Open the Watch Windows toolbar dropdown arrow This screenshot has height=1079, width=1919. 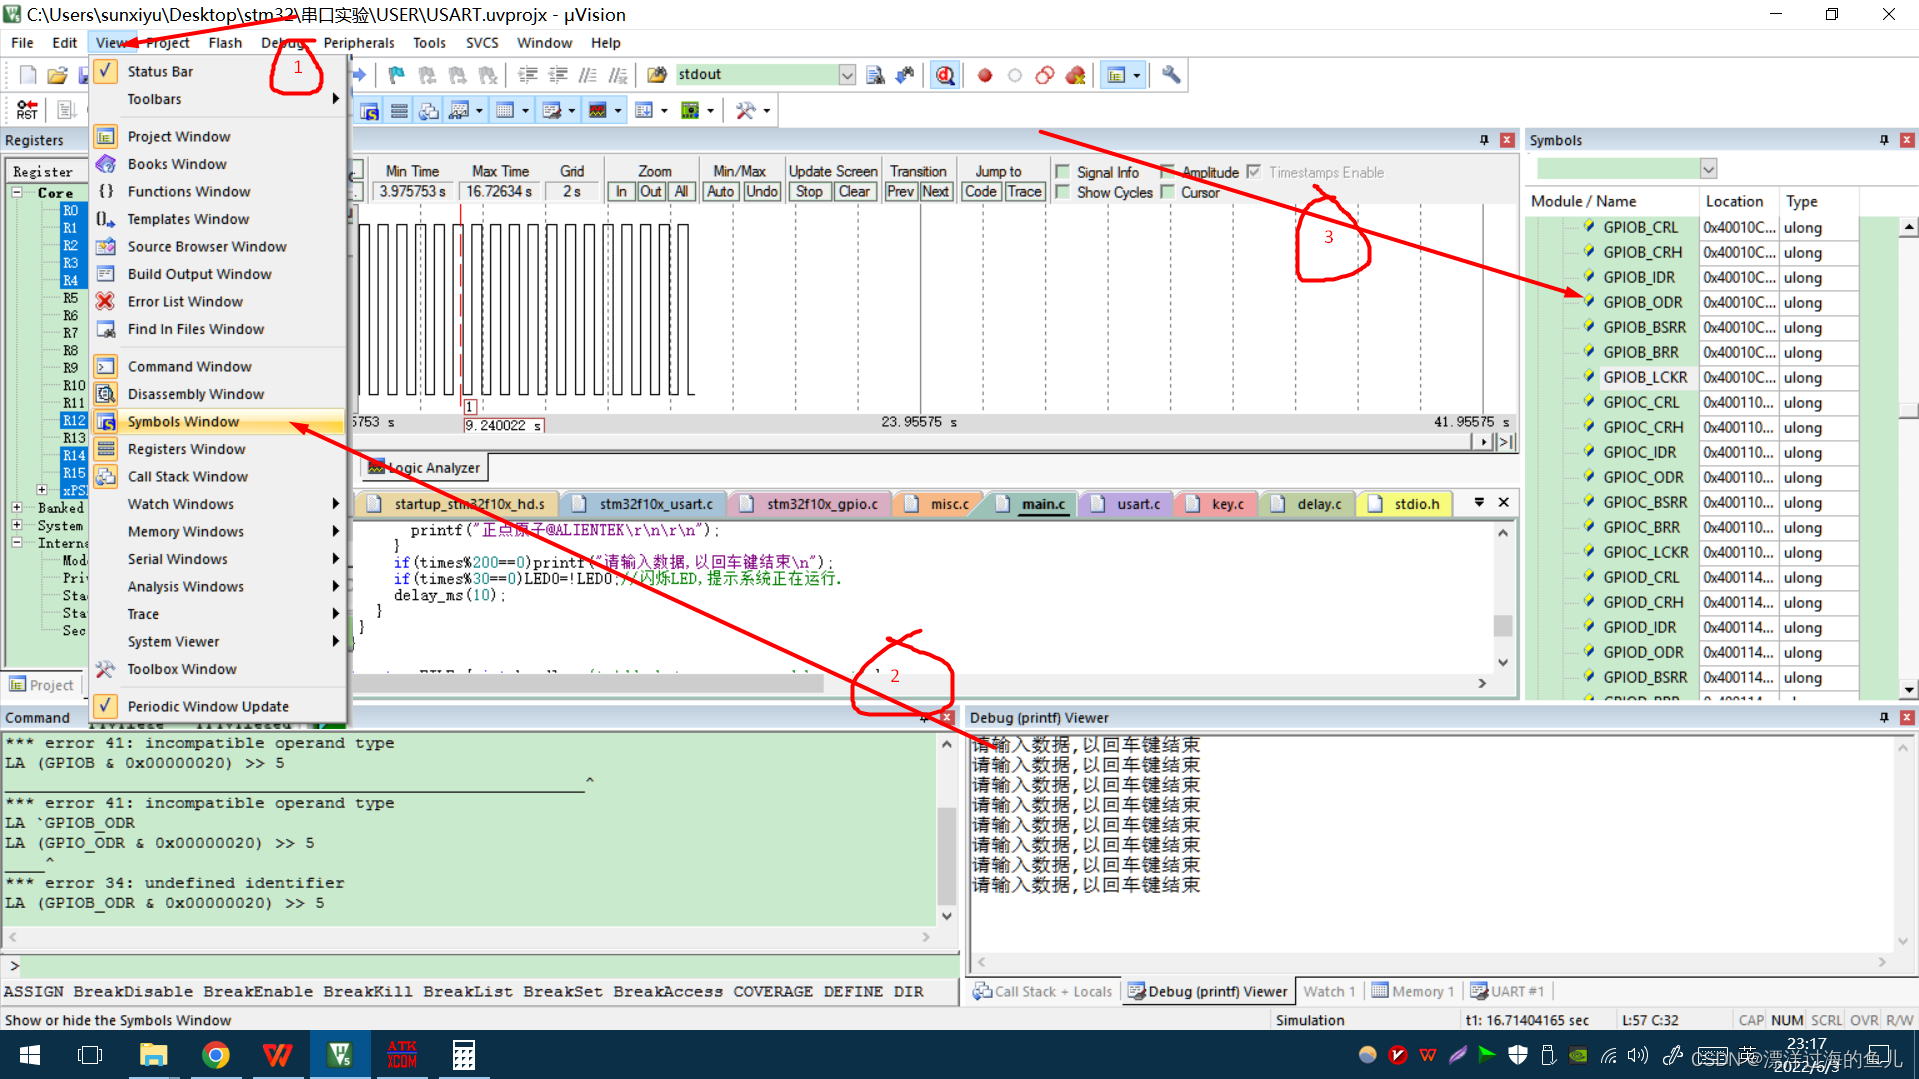click(479, 111)
